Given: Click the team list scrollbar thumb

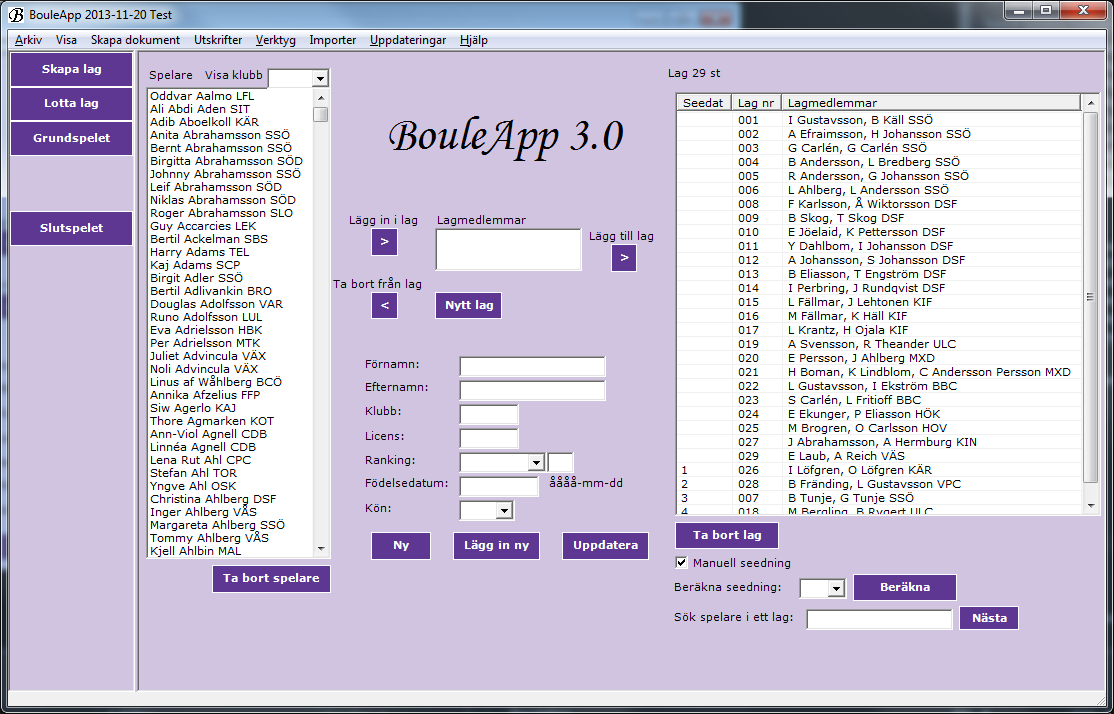Looking at the screenshot, I should 1090,297.
